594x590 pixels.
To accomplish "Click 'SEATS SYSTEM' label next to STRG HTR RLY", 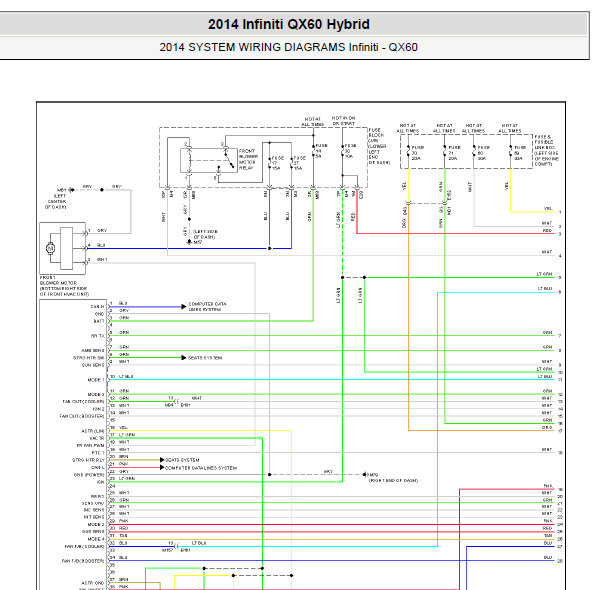I will (182, 460).
